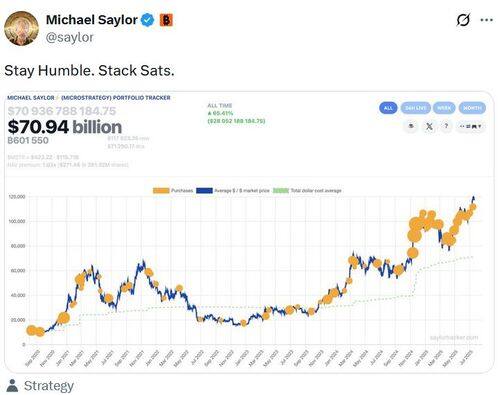
Task: Click the orange B affiliate badge
Action: [x=166, y=20]
